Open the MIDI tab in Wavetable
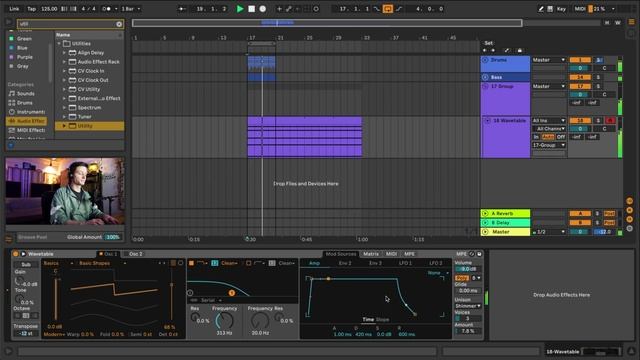 click(x=391, y=254)
